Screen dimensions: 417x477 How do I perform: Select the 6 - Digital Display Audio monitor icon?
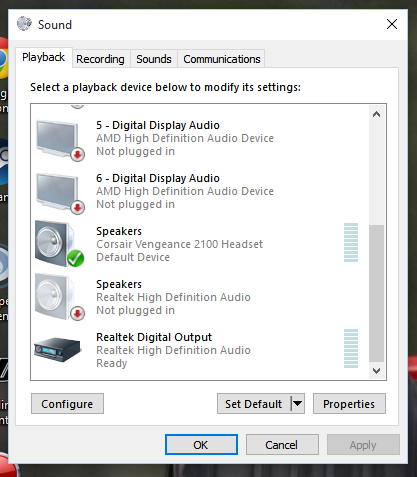click(x=59, y=193)
